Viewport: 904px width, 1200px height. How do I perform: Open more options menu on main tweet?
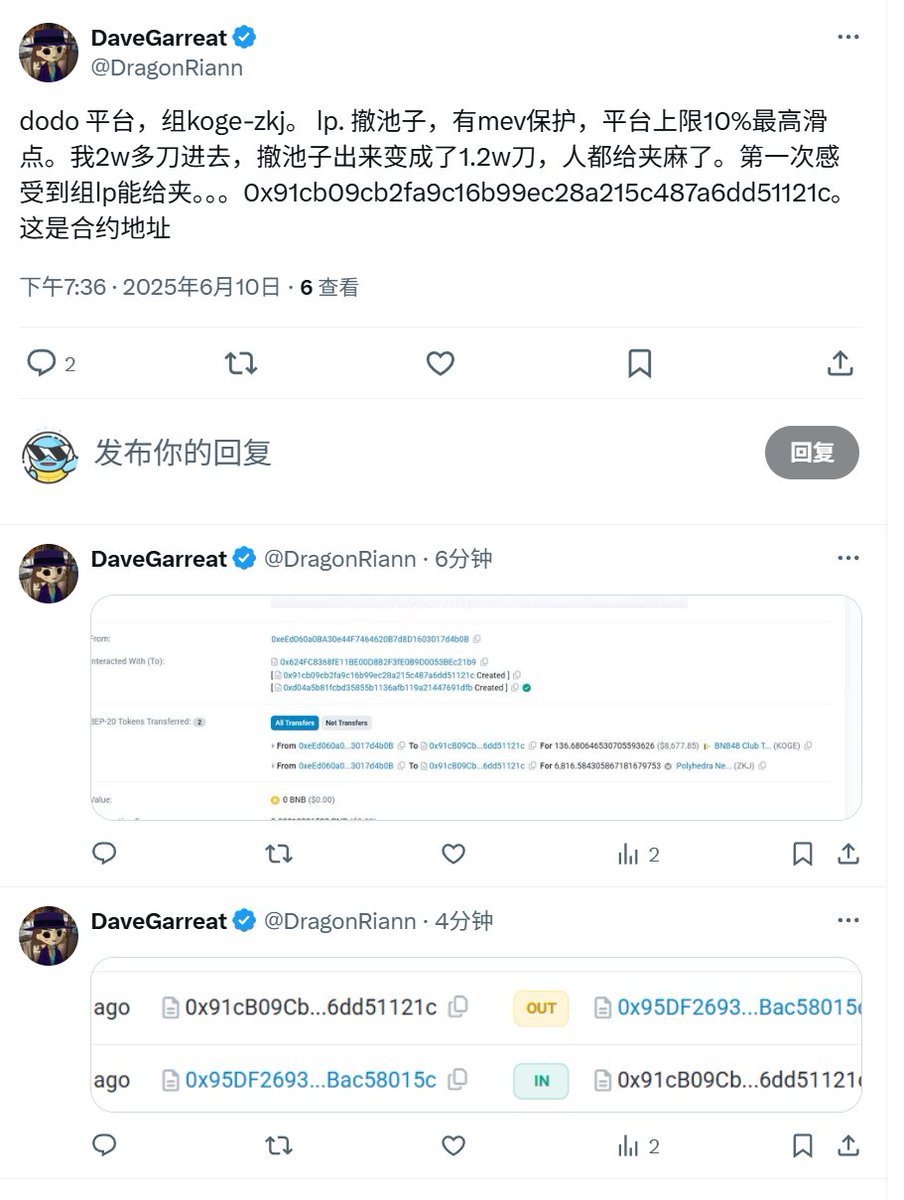pos(847,37)
